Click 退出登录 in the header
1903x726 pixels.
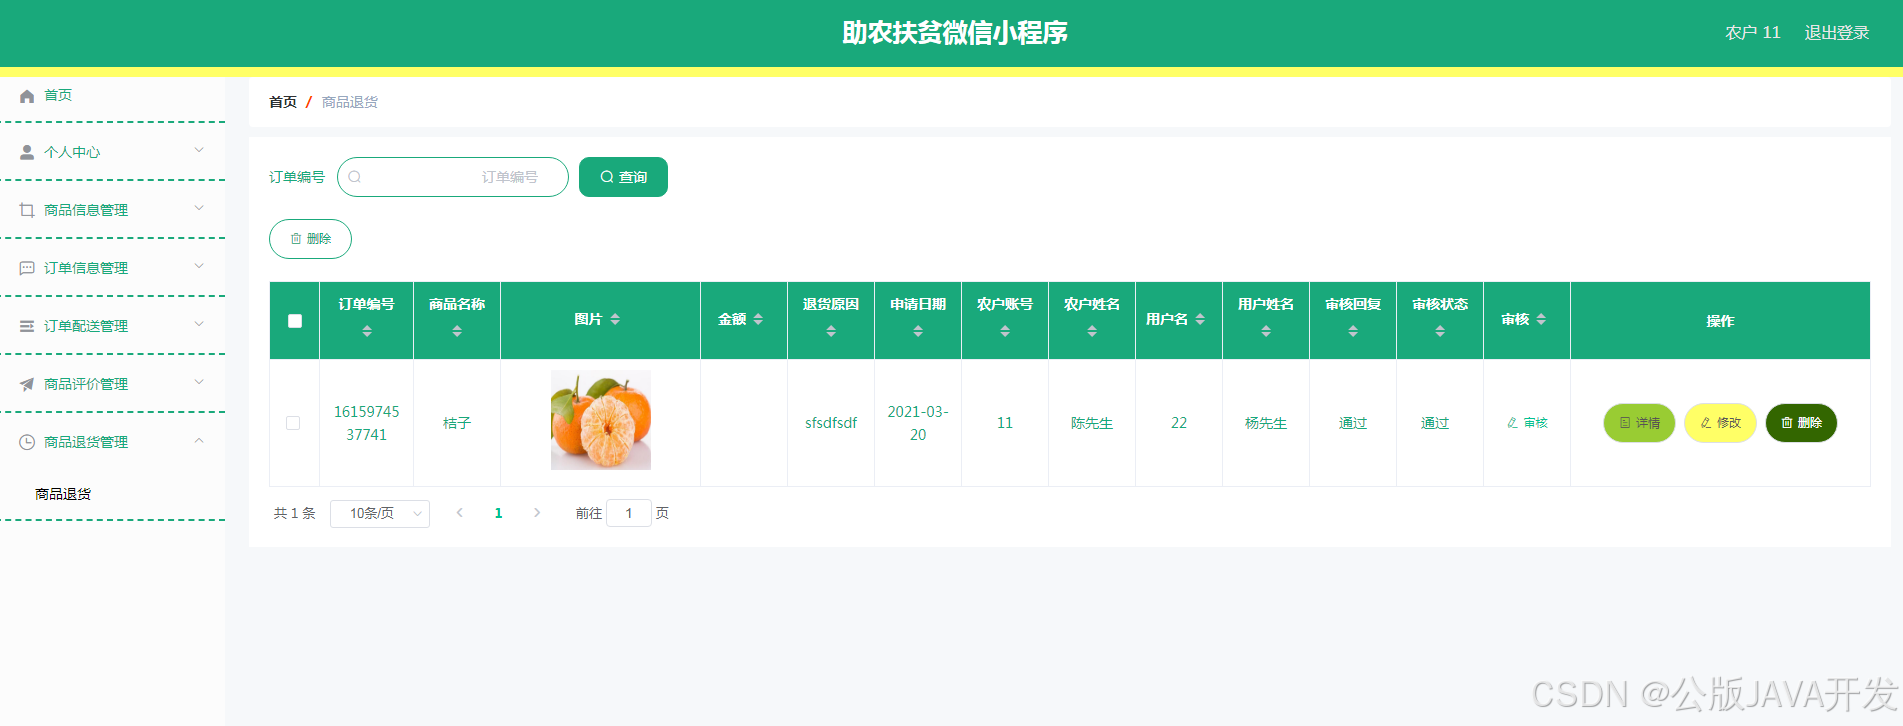[x=1836, y=33]
